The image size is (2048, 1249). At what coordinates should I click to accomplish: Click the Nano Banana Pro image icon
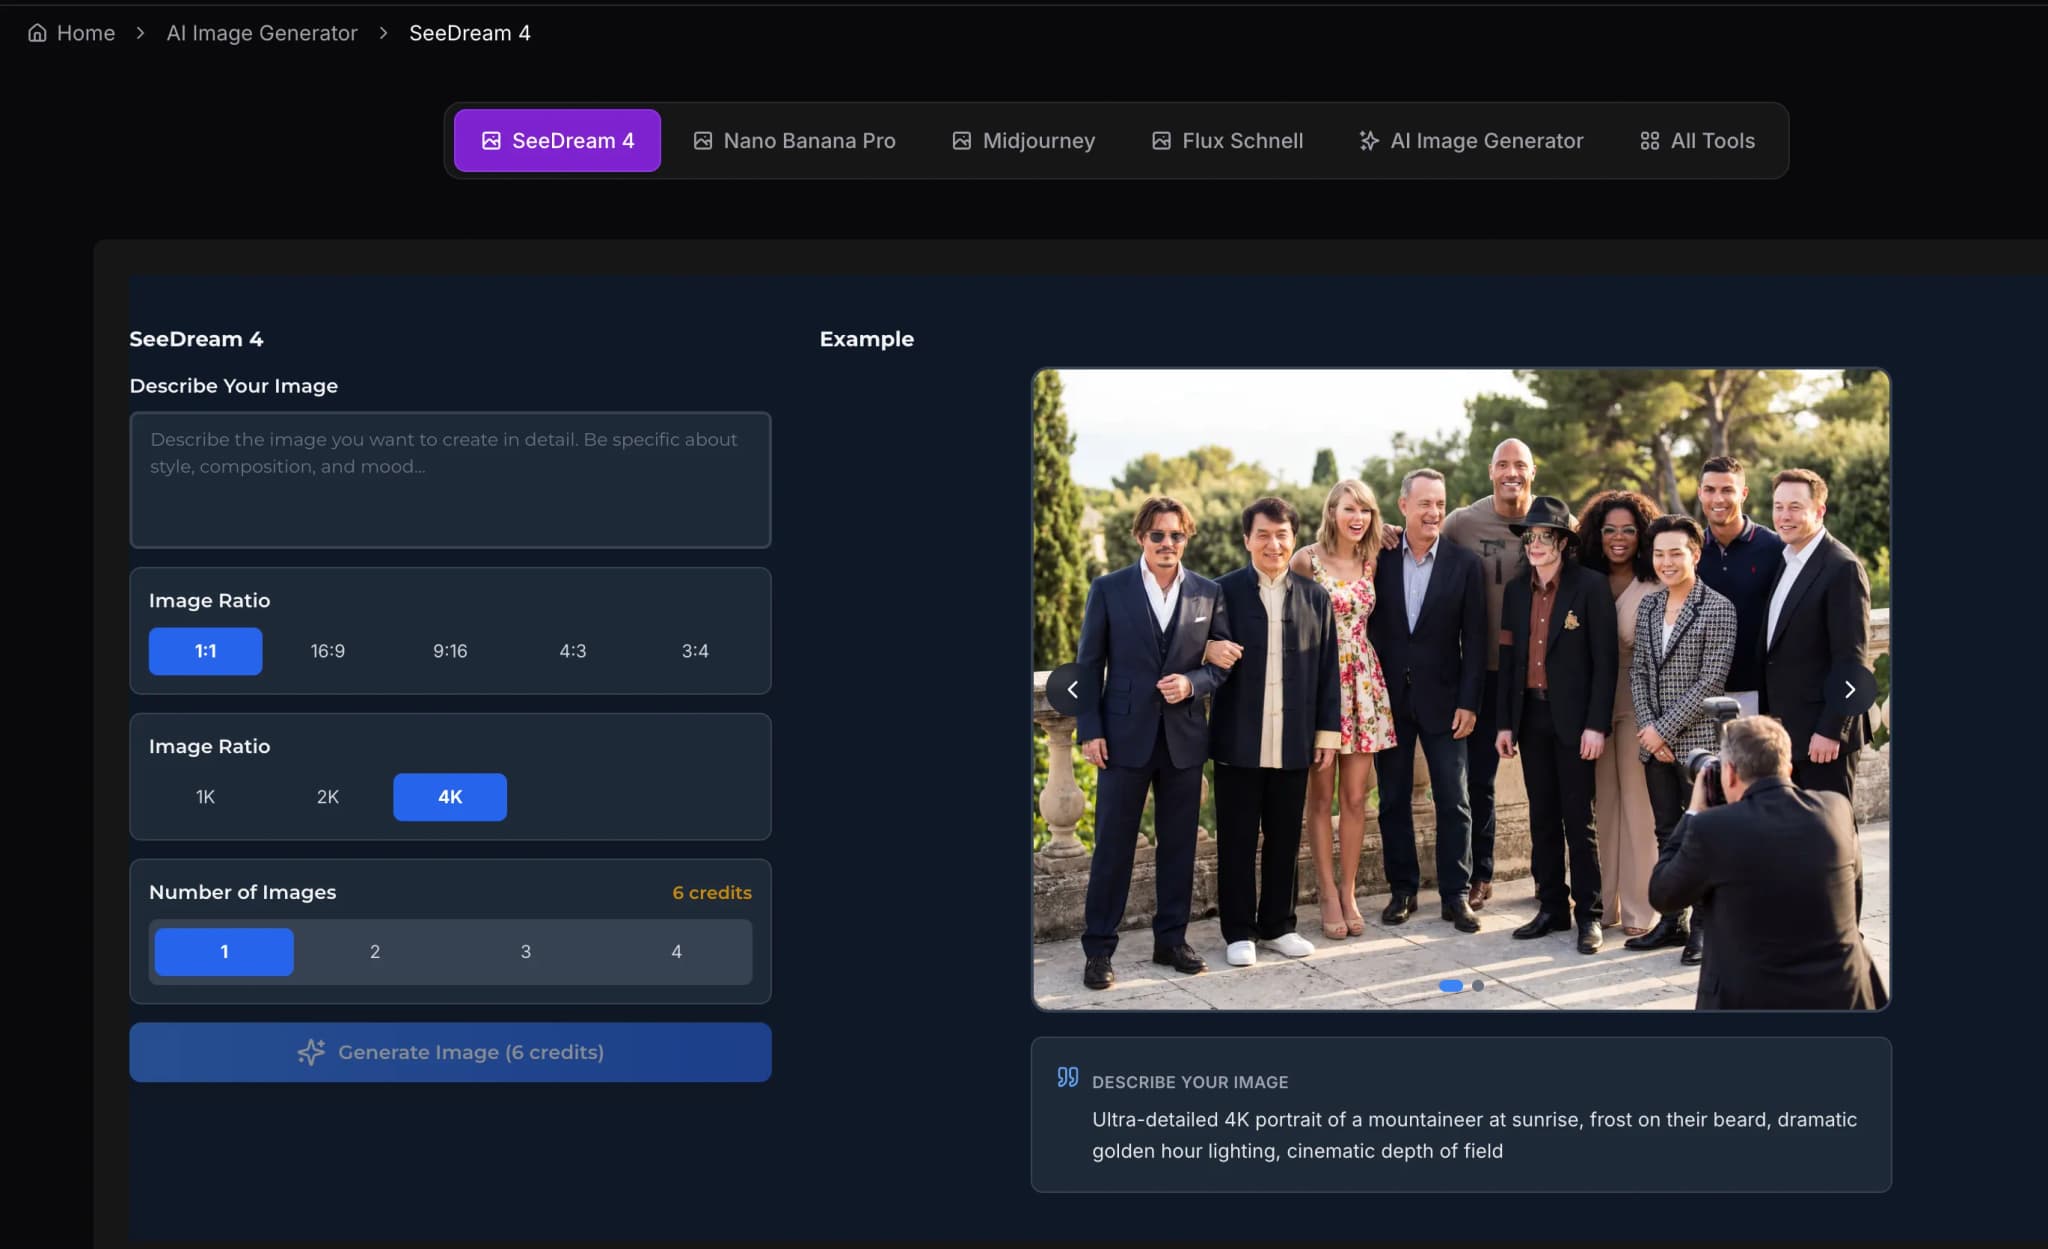coord(703,141)
